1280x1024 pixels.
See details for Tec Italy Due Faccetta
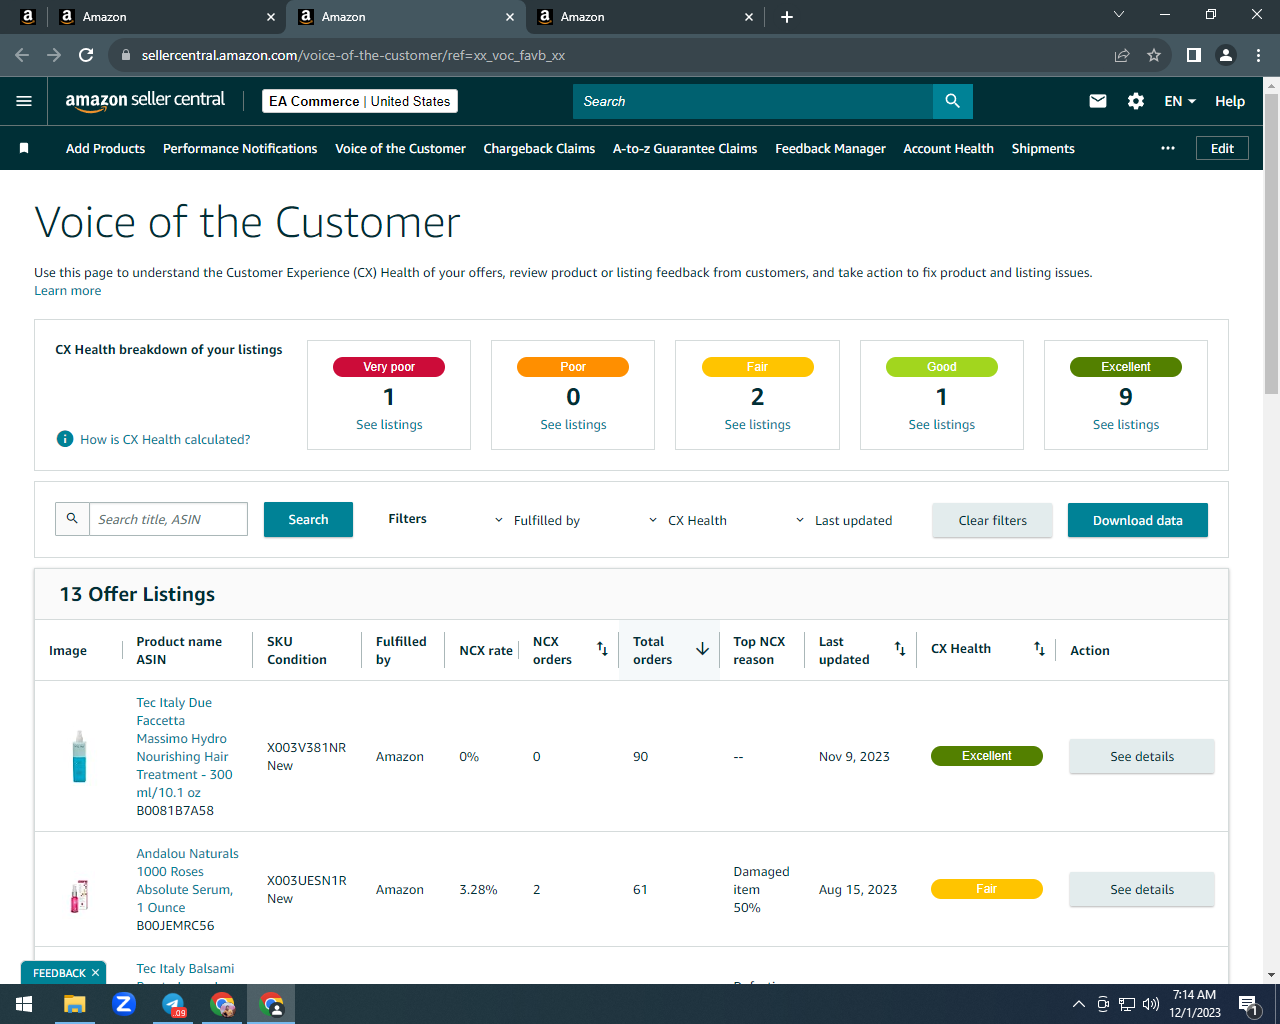[x=1142, y=756]
